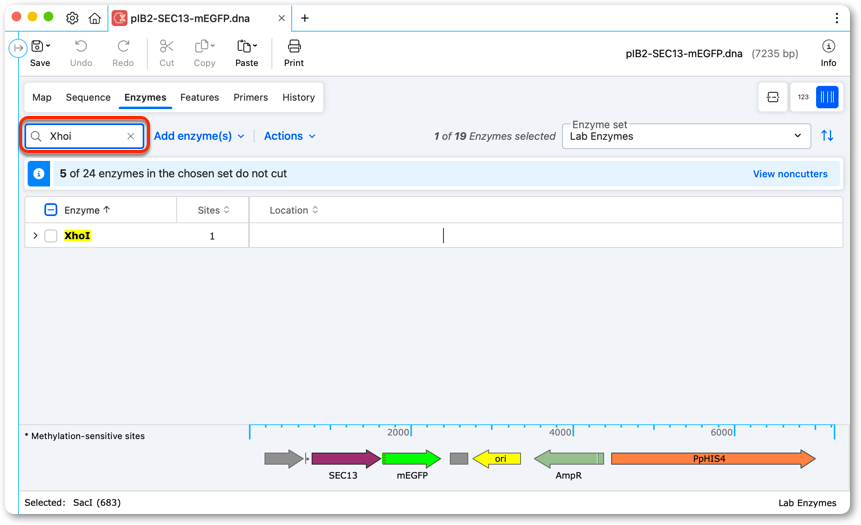The height and width of the screenshot is (525, 861).
Task: Open the Actions dropdown
Action: [289, 136]
